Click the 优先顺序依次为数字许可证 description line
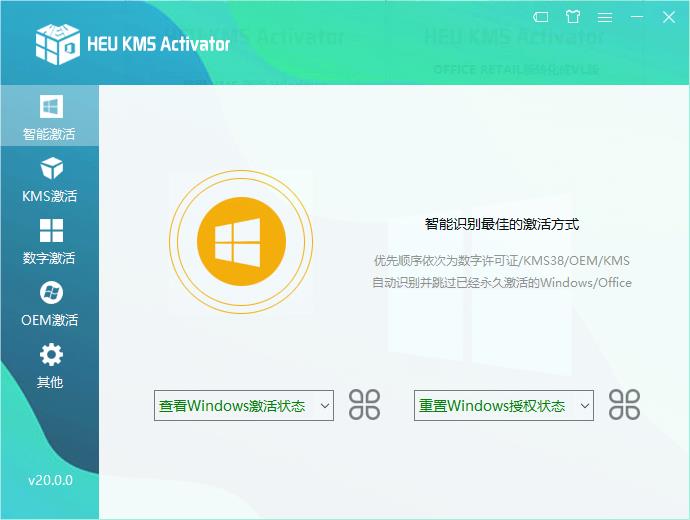Screen dimensions: 690x520 (x=502, y=260)
